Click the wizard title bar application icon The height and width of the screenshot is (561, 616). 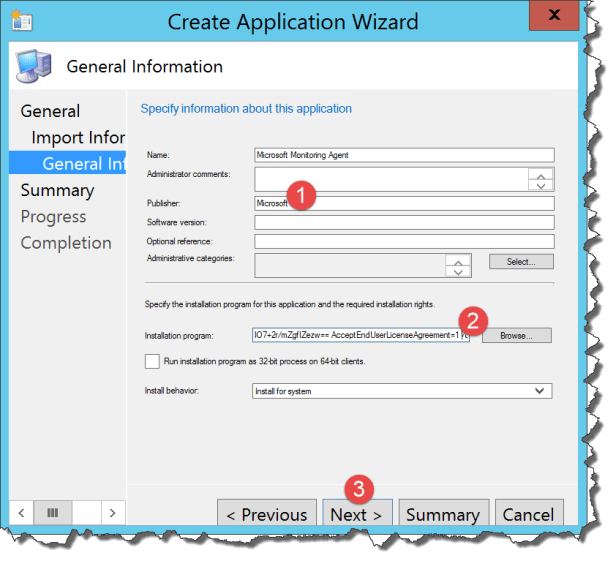click(22, 21)
